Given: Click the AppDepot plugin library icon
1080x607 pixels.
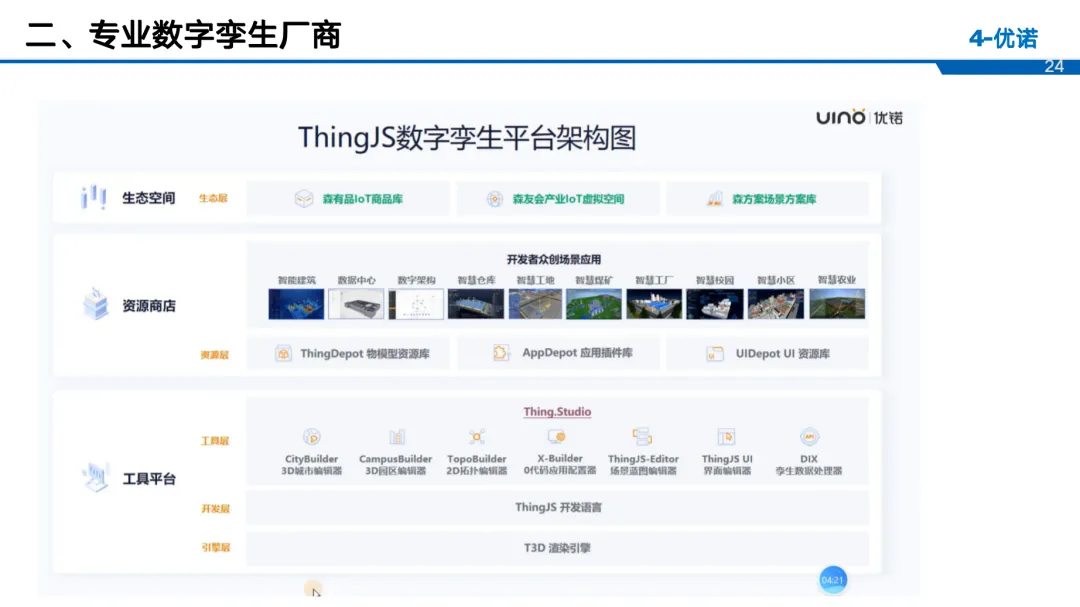Looking at the screenshot, I should tap(501, 353).
